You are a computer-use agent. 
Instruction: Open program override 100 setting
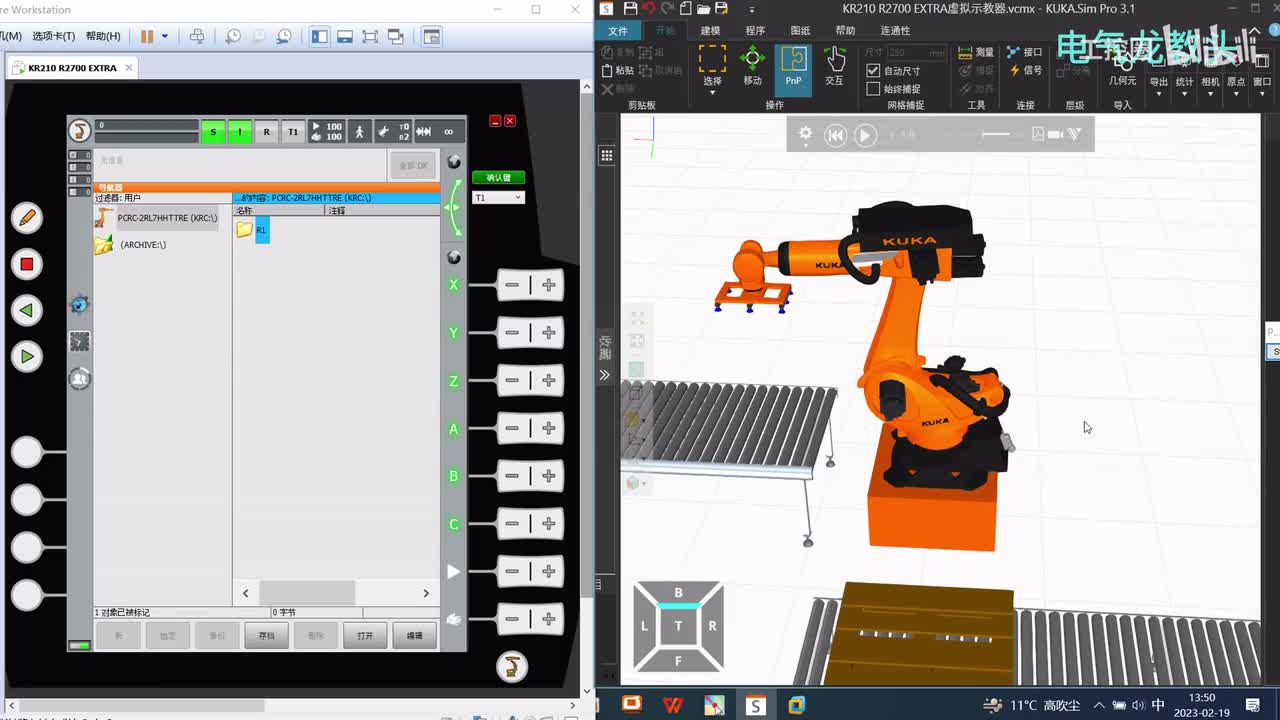[326, 131]
